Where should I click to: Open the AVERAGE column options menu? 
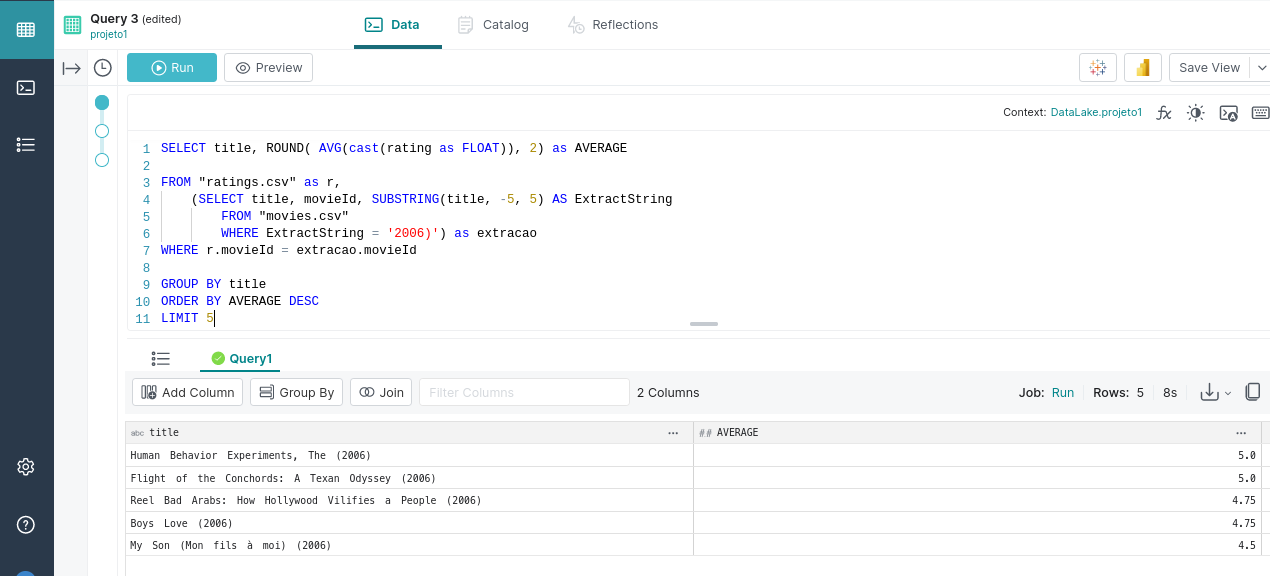click(1241, 432)
